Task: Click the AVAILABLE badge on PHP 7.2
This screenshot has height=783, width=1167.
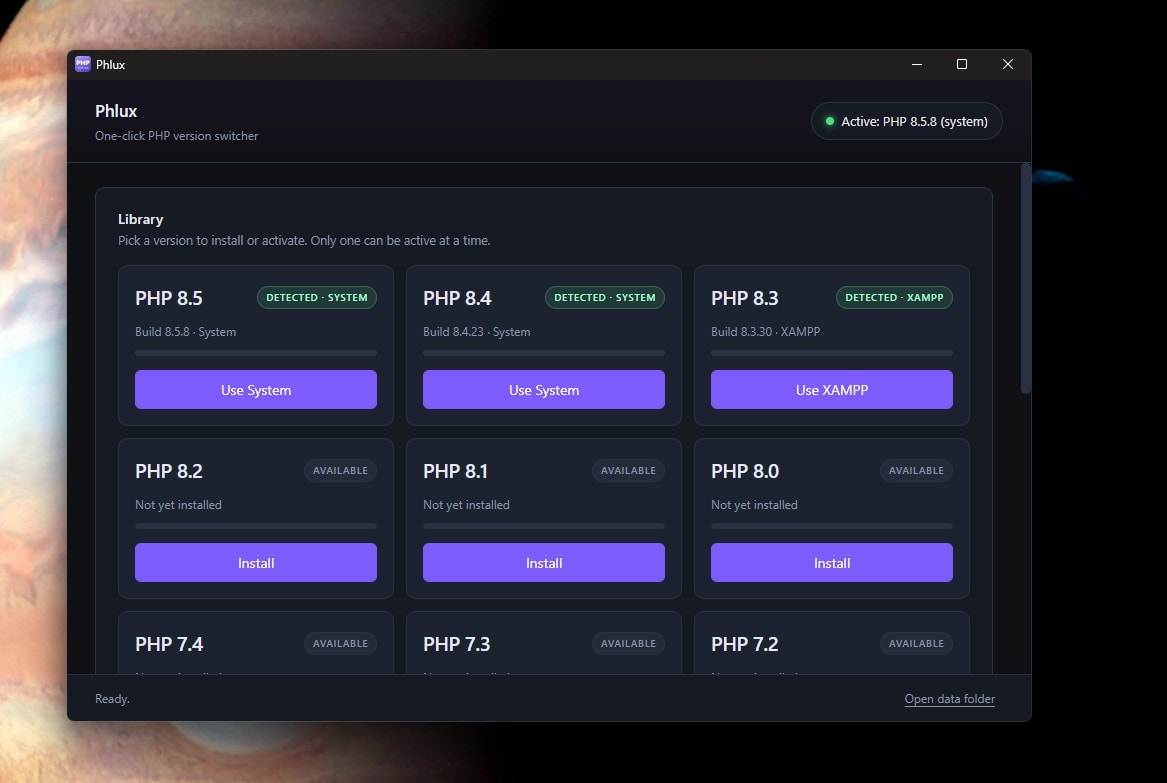Action: tap(916, 643)
